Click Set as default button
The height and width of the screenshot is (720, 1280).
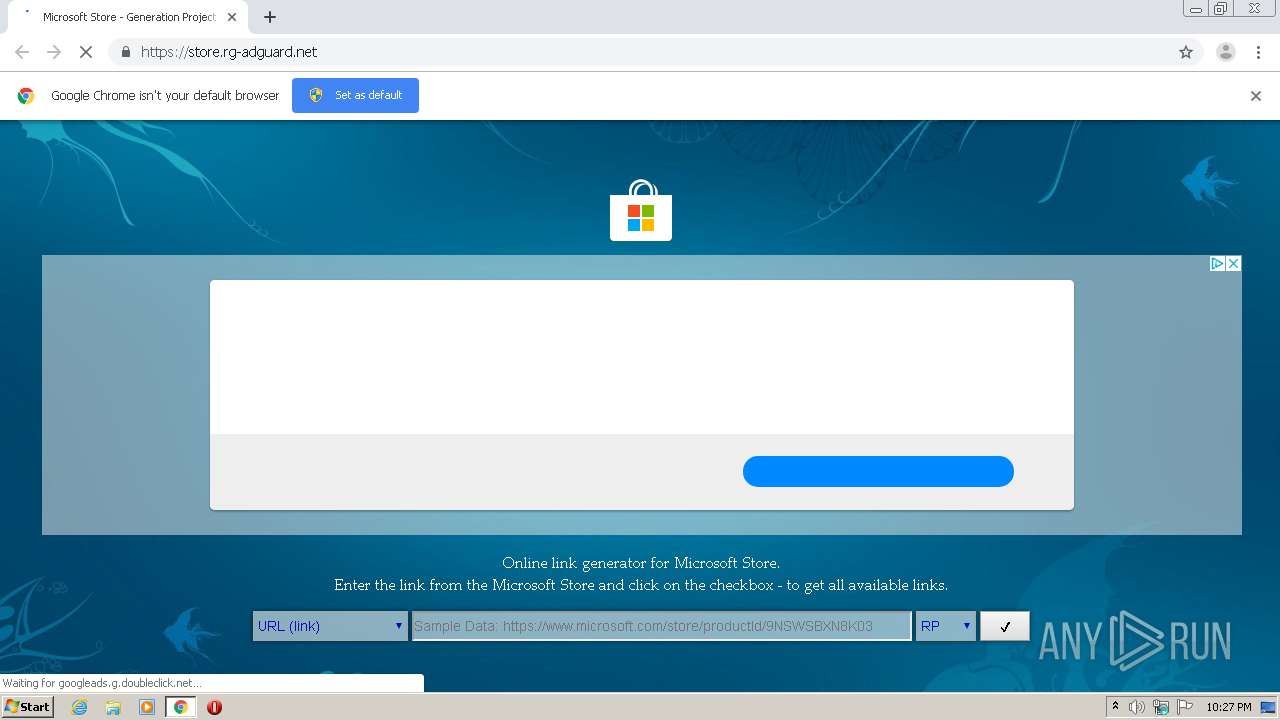(355, 95)
